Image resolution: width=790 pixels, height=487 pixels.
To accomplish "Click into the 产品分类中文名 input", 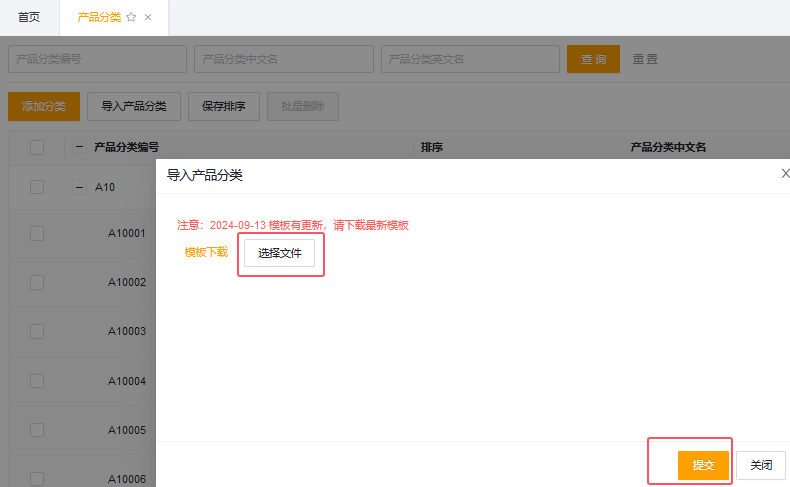I will (x=284, y=59).
